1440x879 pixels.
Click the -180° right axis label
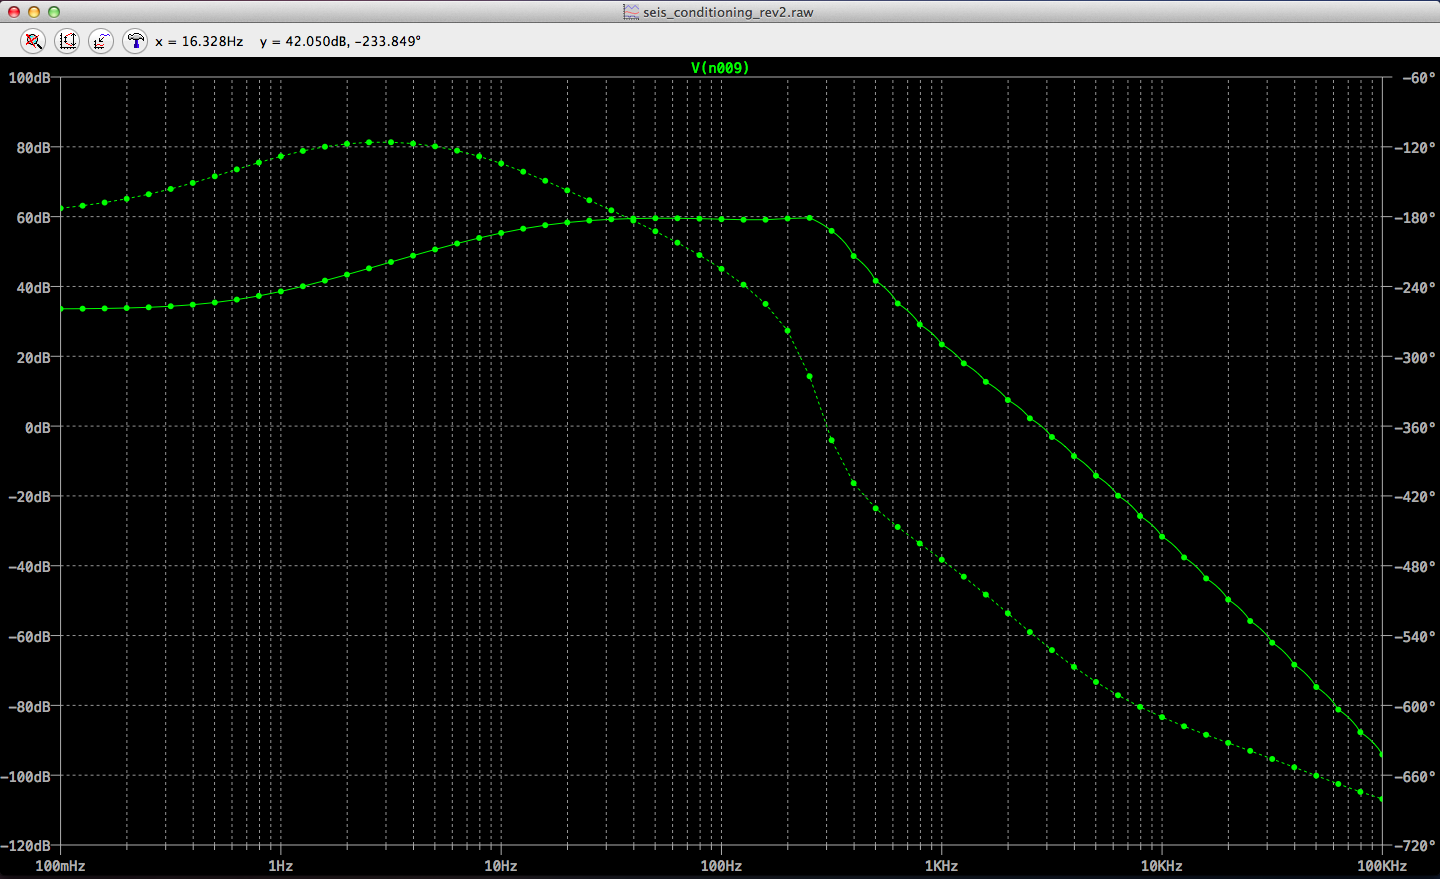point(1415,218)
